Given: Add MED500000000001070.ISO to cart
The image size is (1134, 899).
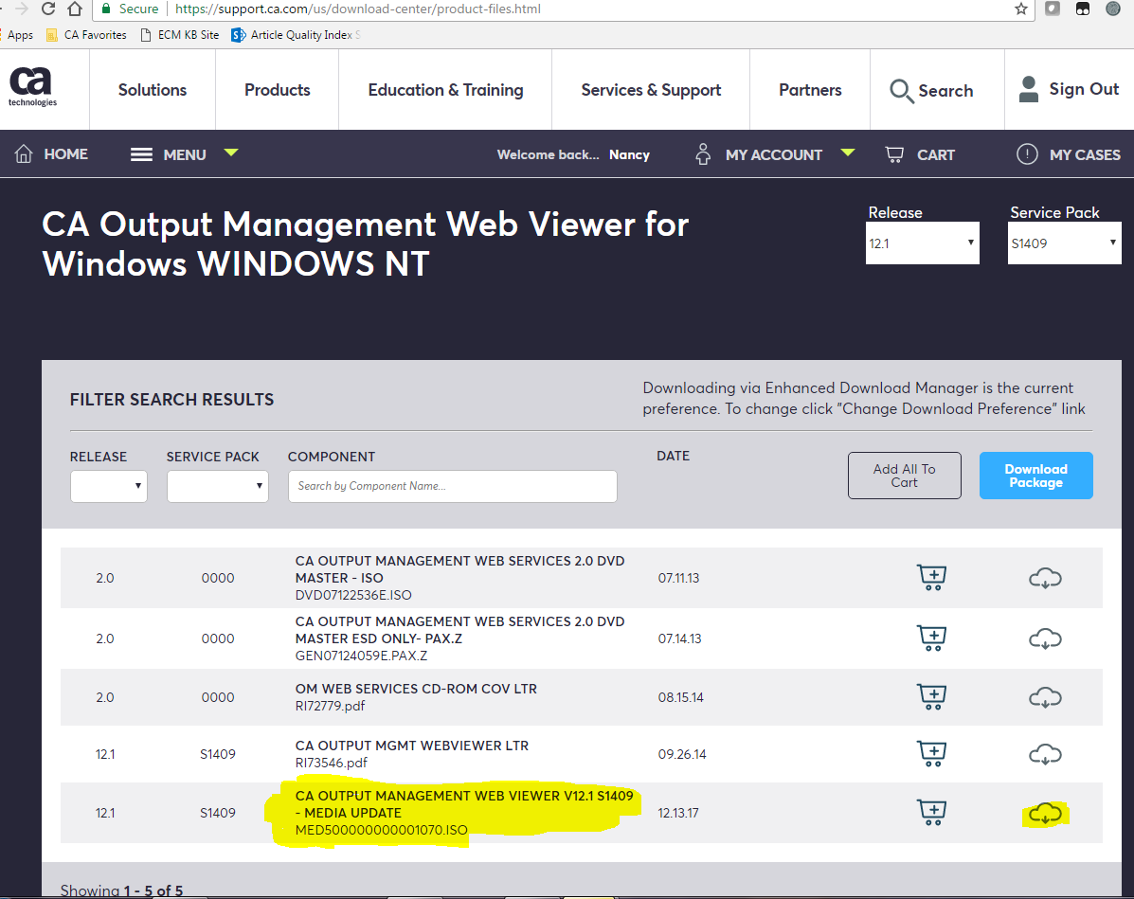Looking at the screenshot, I should click(932, 812).
